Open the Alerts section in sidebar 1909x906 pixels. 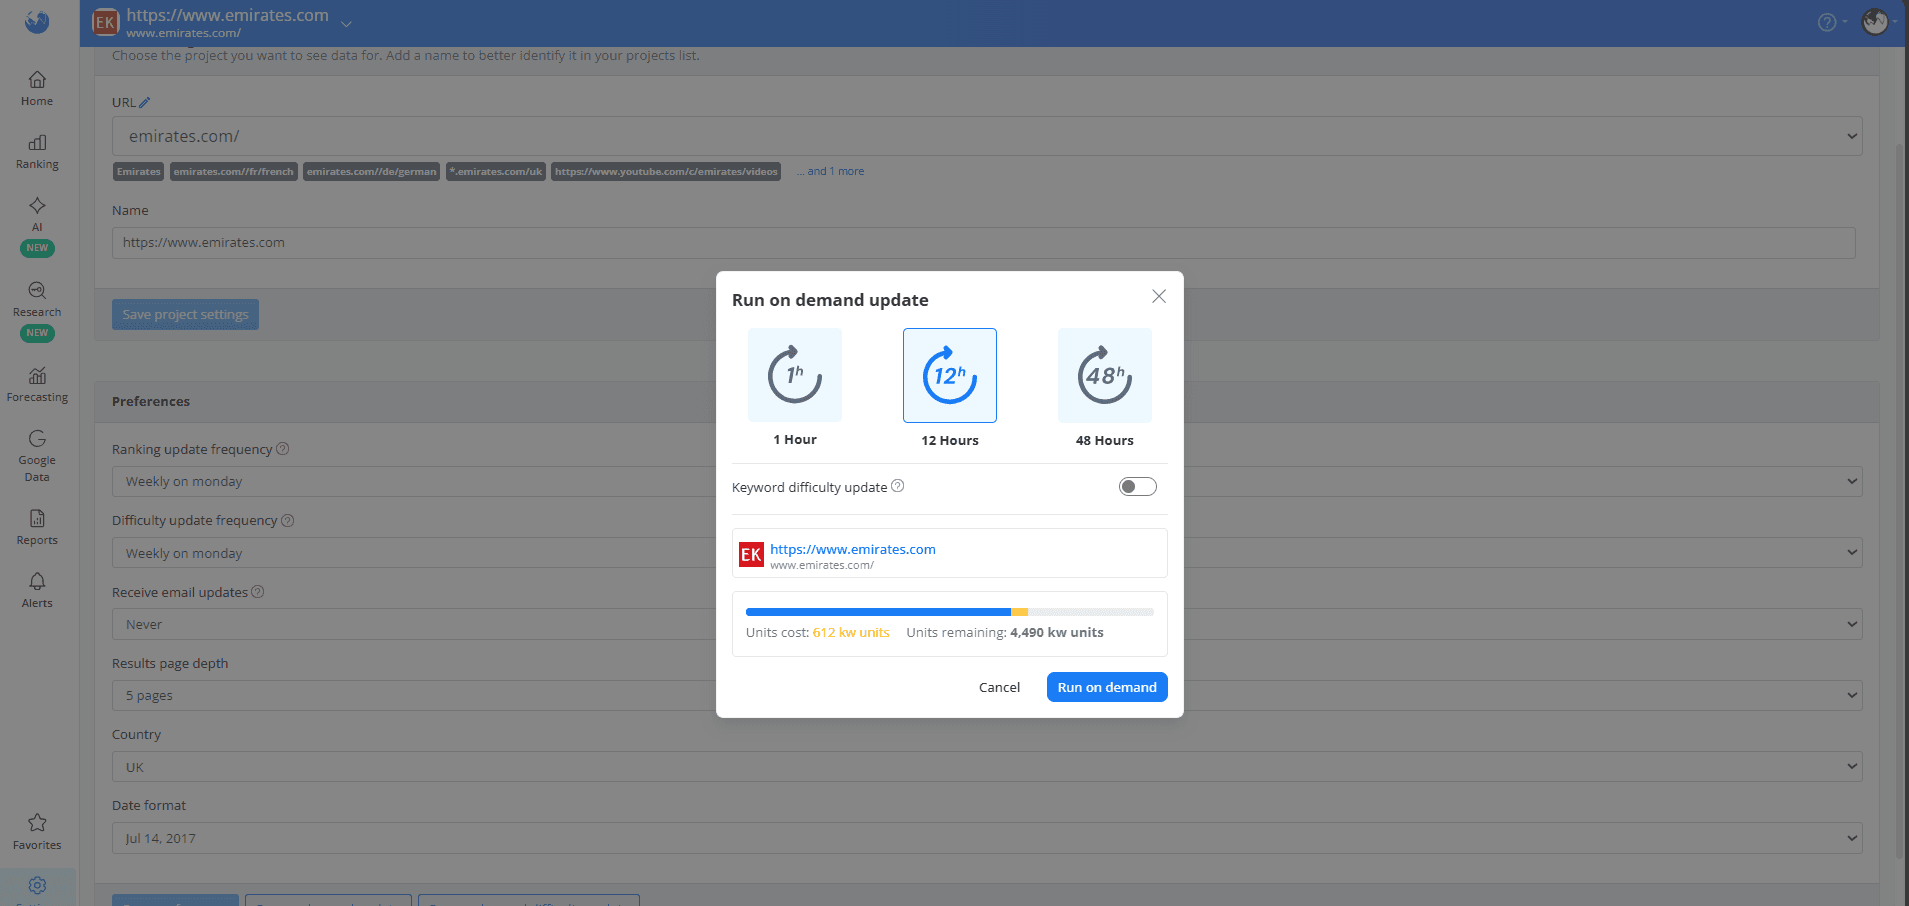point(37,590)
